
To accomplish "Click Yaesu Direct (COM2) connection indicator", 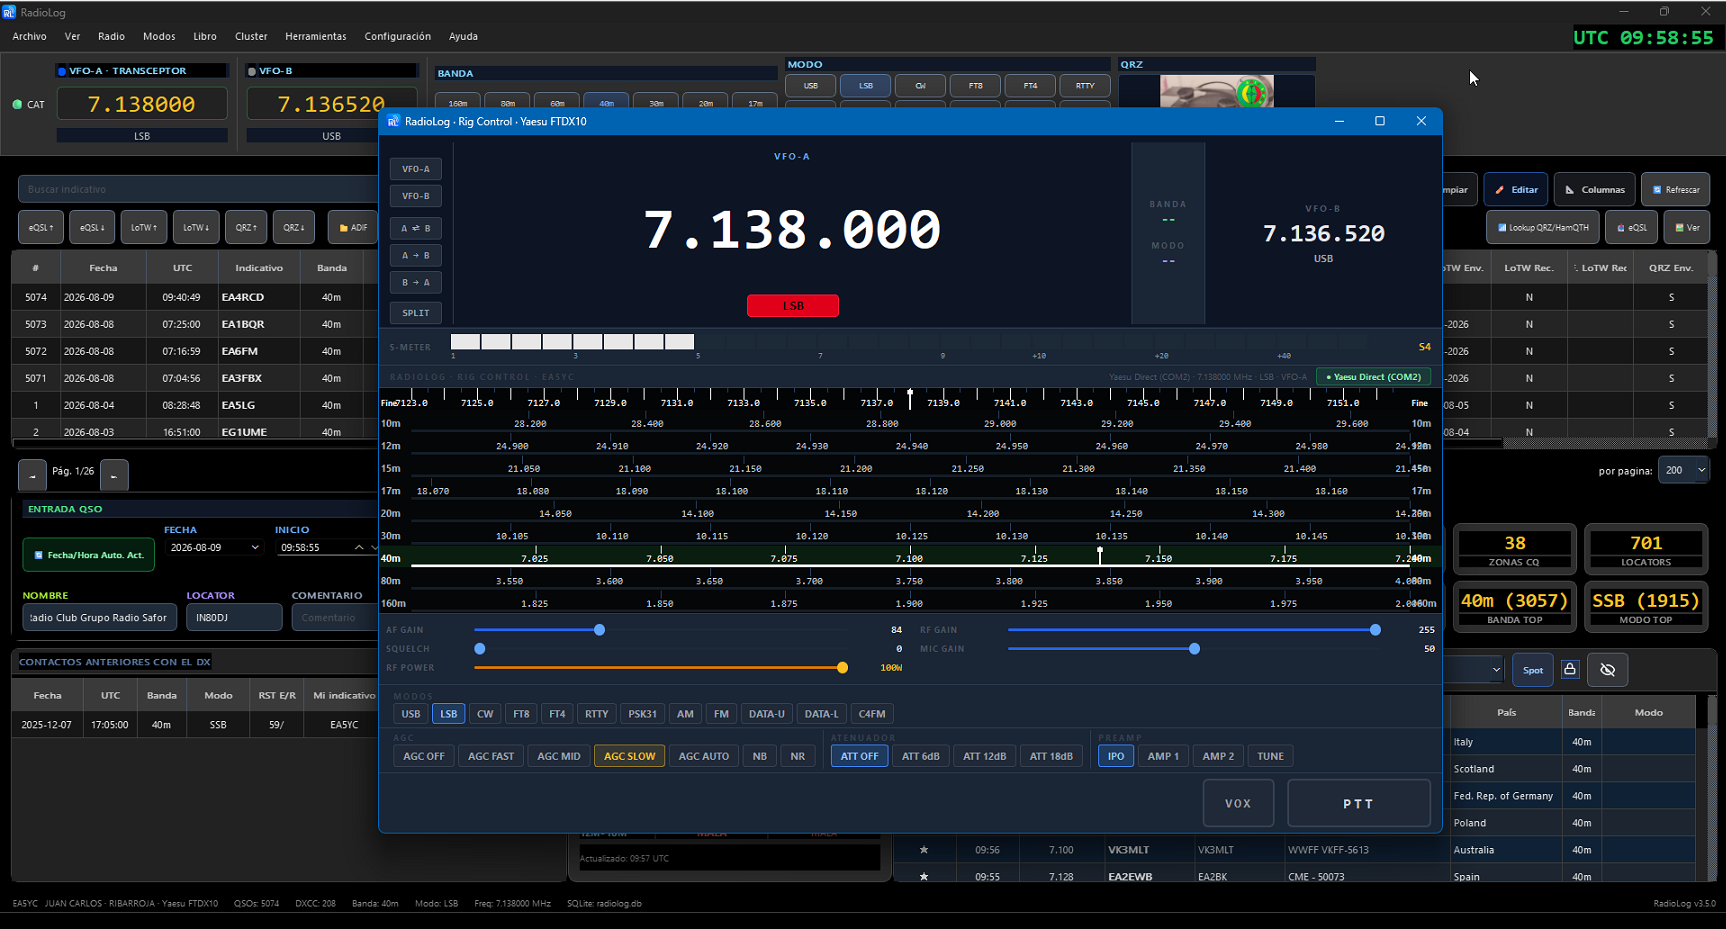I will pyautogui.click(x=1373, y=377).
